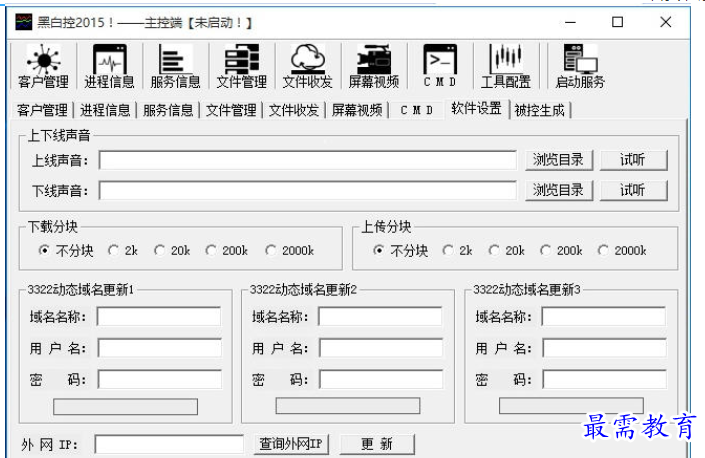This screenshot has height=458, width=705.
Task: Focus the 外网IP input field
Action: coord(169,444)
